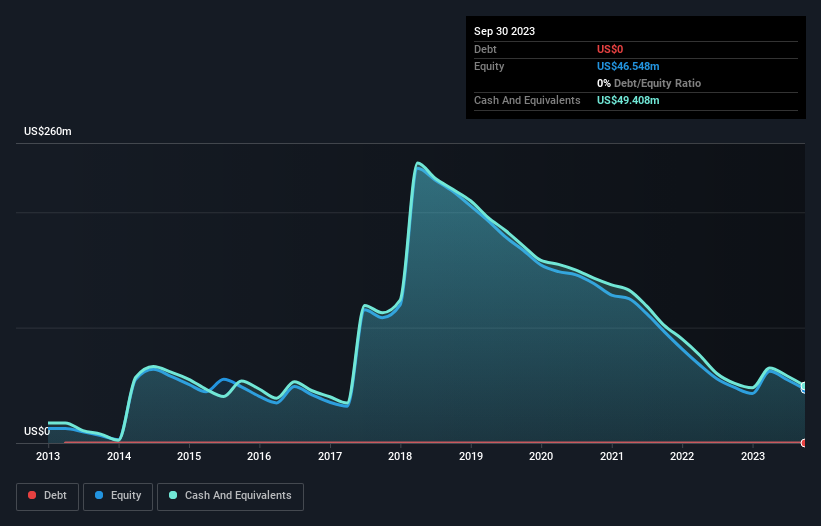
Task: Click the Cash And Equivalents tooltip label
Action: point(527,100)
